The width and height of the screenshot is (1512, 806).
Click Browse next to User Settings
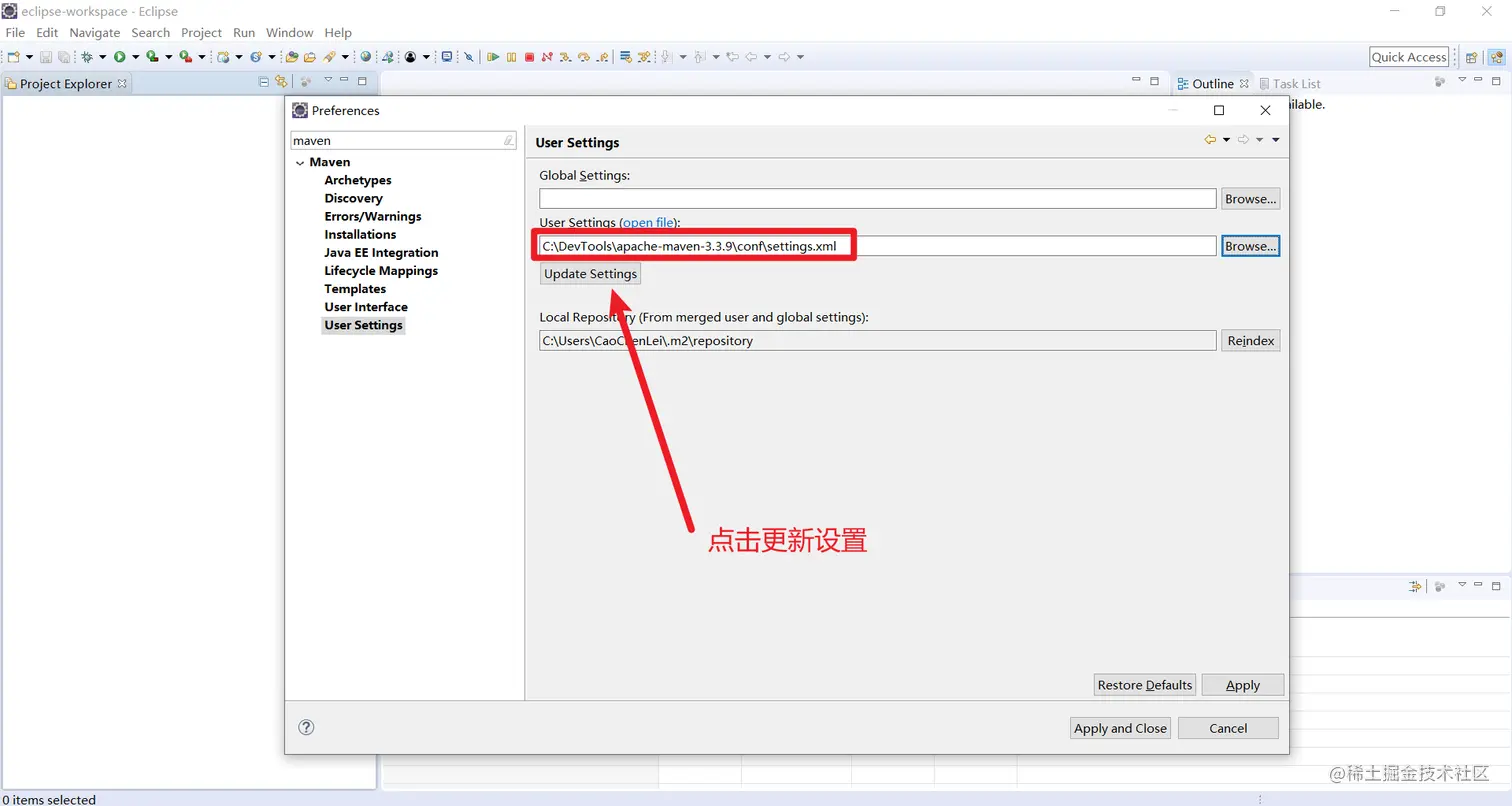click(x=1250, y=246)
